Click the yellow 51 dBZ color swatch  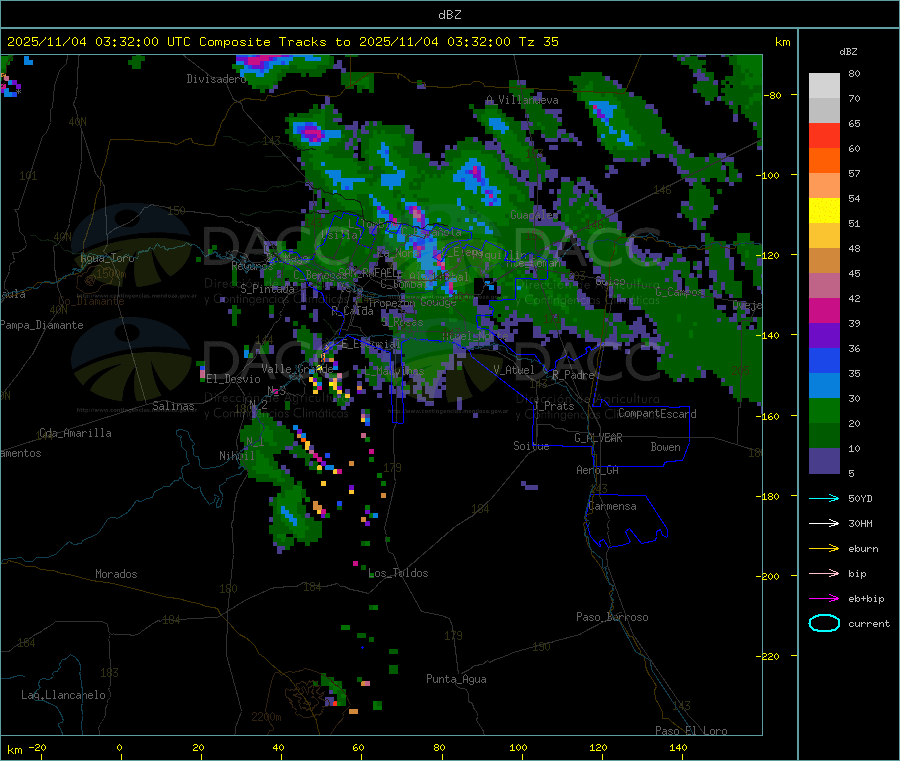tap(824, 211)
